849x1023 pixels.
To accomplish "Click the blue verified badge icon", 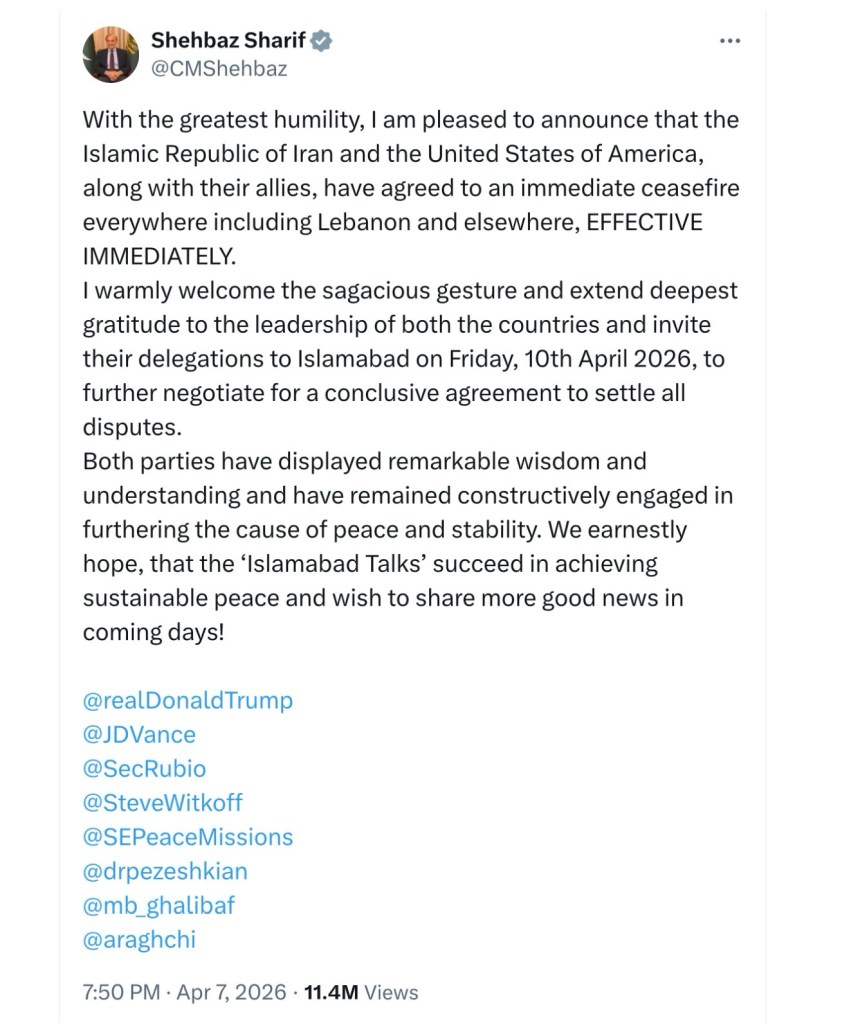I will tap(322, 41).
